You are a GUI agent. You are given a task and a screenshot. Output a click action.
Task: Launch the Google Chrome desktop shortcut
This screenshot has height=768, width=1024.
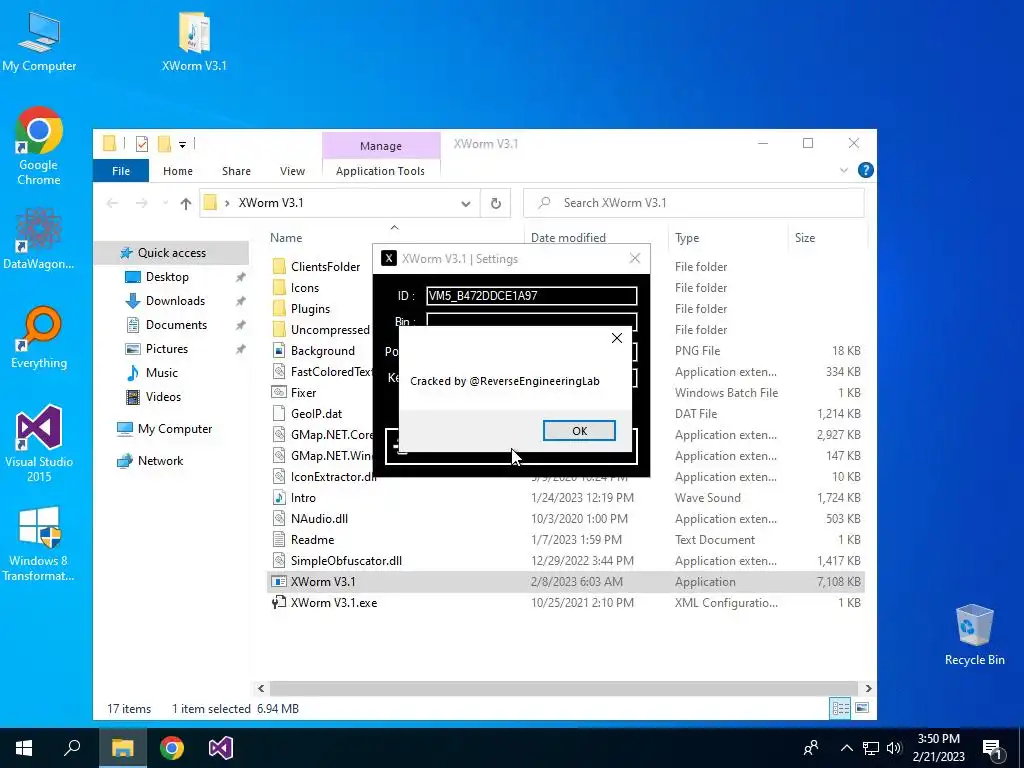pos(39,147)
